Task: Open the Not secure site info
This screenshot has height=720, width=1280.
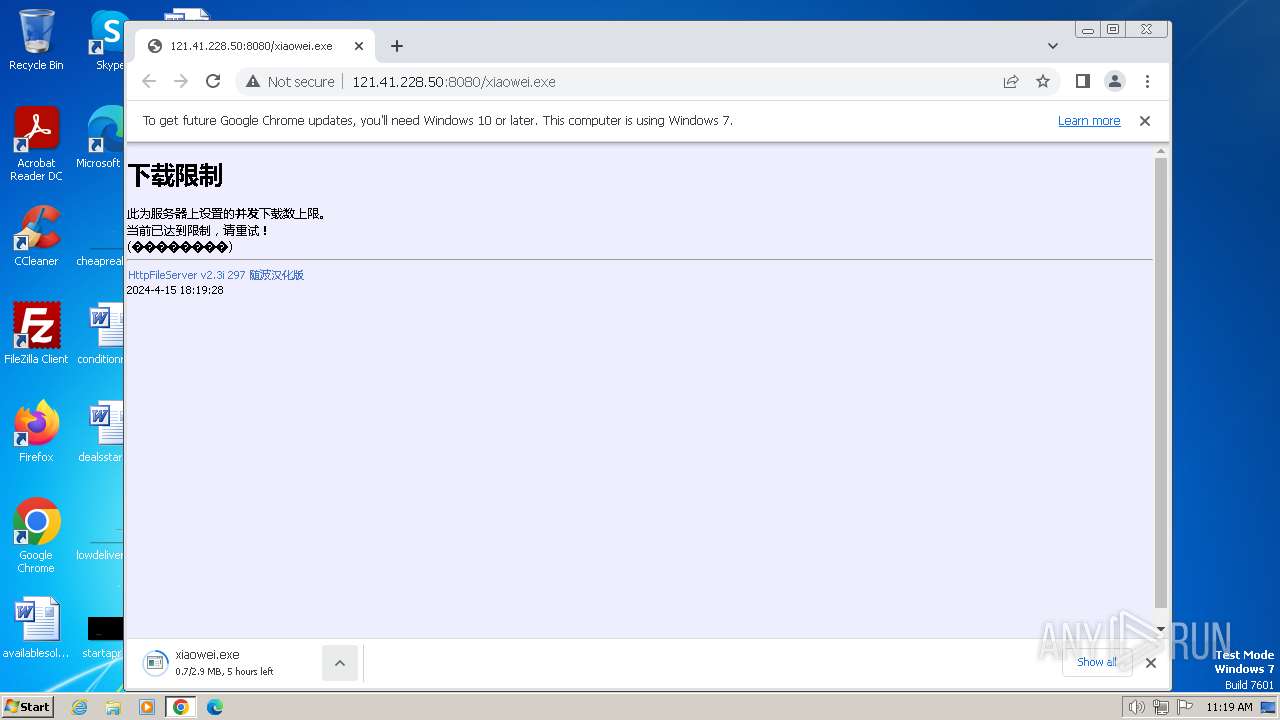Action: coord(290,82)
